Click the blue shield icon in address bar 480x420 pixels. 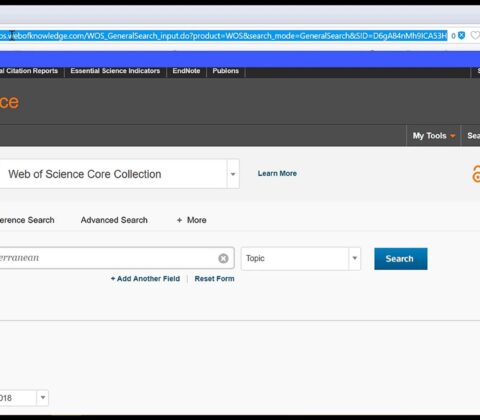[462, 35]
